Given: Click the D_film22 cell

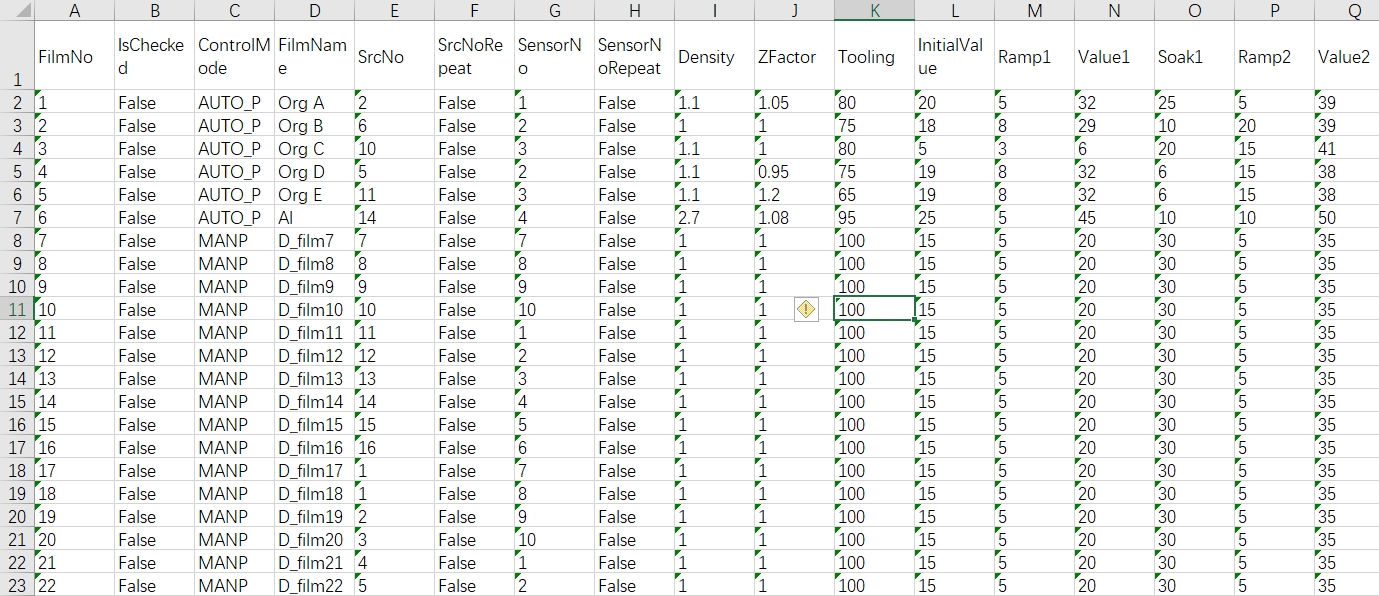Looking at the screenshot, I should (314, 586).
